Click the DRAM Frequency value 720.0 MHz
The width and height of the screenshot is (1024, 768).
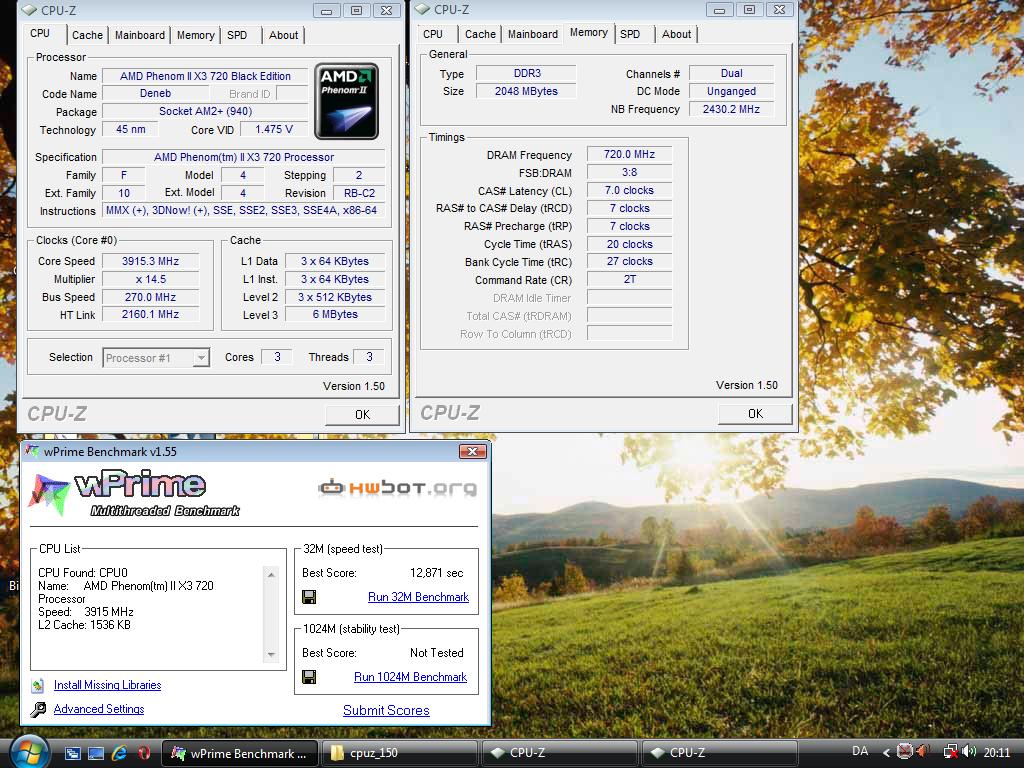point(629,154)
